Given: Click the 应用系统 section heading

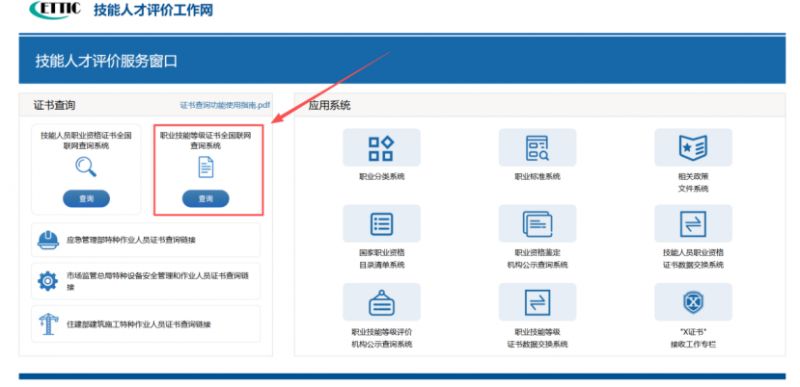Looking at the screenshot, I should coord(330,106).
